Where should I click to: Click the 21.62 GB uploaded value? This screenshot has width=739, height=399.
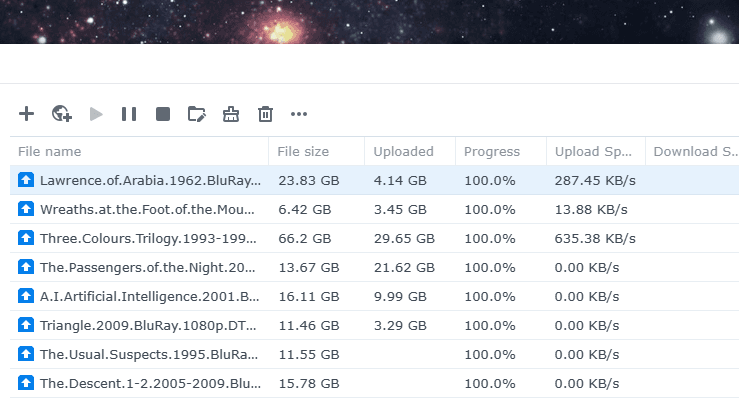coord(404,268)
